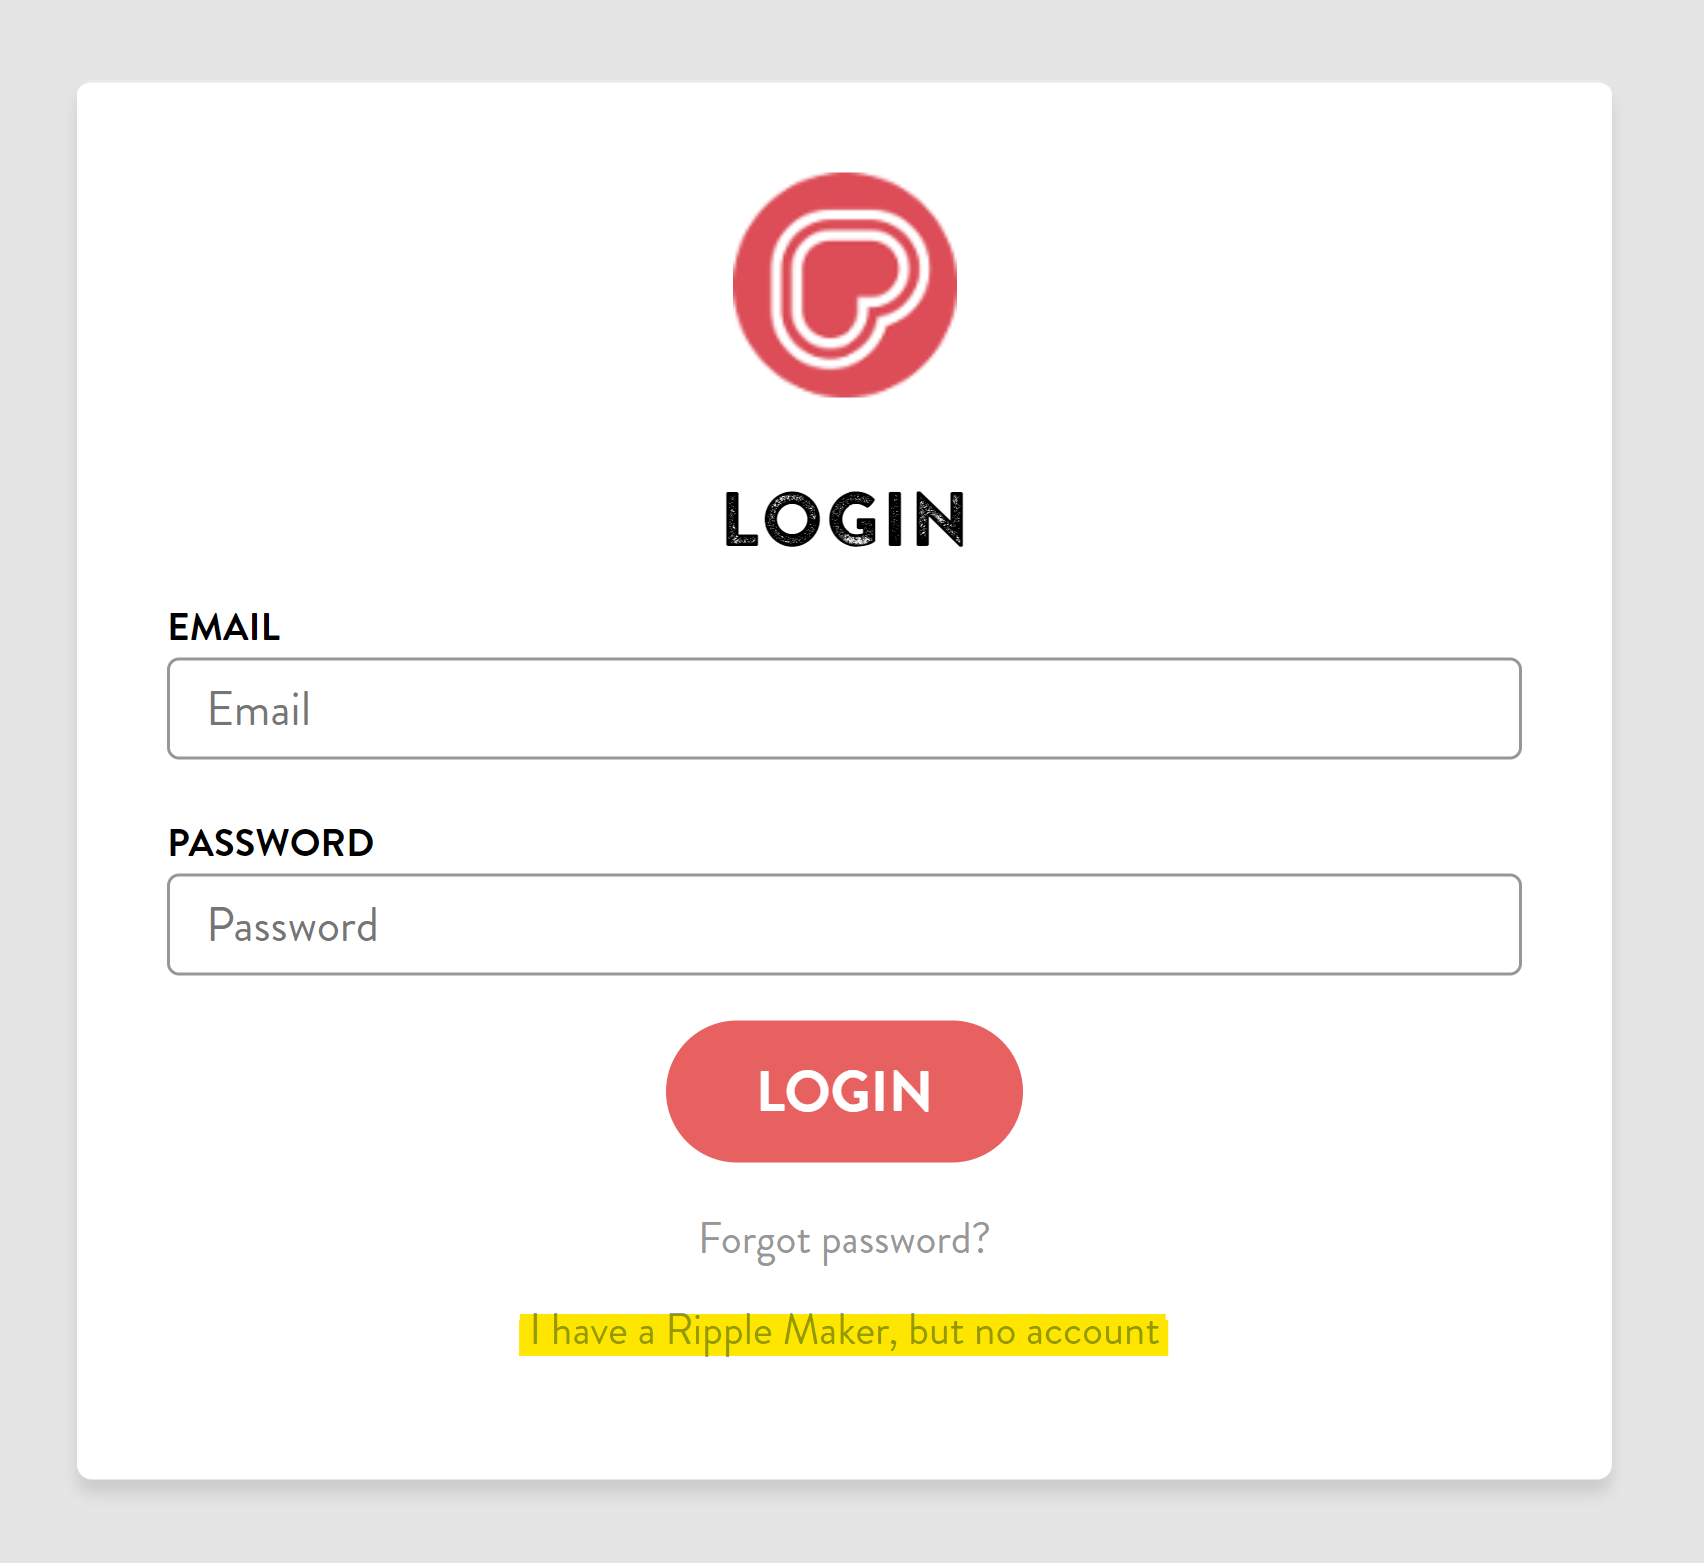Select the black LOGIN heading text

(844, 519)
